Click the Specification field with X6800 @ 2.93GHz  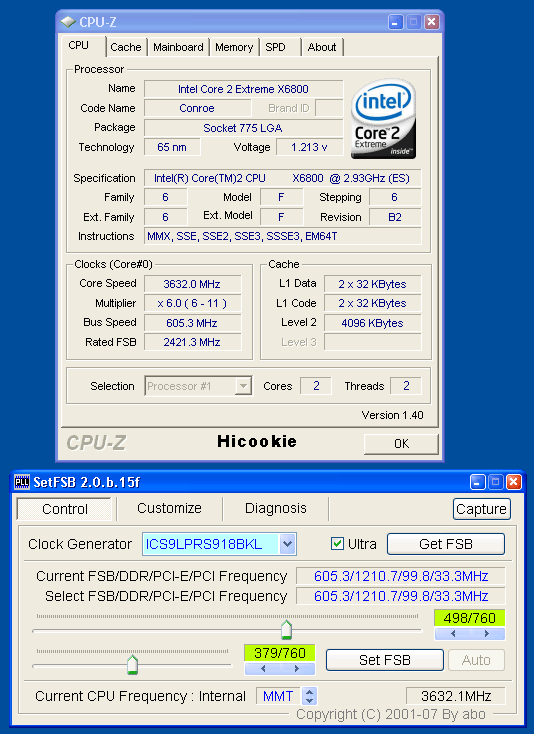282,178
